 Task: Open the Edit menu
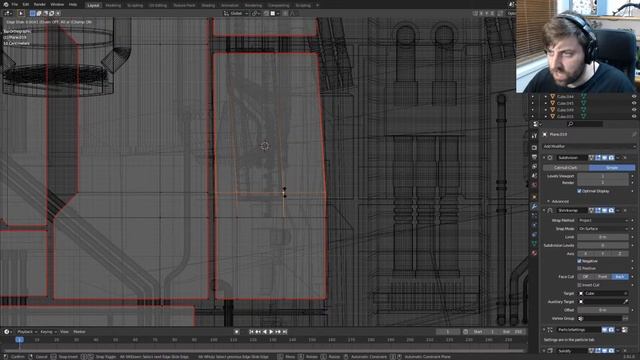[x=26, y=4]
